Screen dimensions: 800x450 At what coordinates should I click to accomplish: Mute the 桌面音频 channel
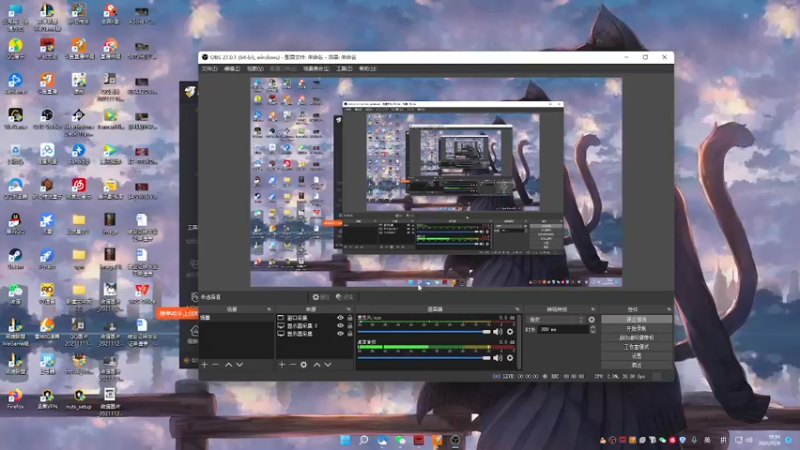point(498,358)
